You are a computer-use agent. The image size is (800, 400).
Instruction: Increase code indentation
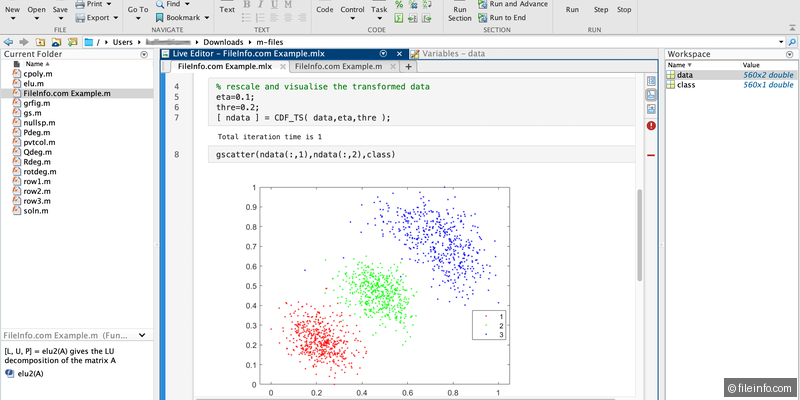click(413, 18)
